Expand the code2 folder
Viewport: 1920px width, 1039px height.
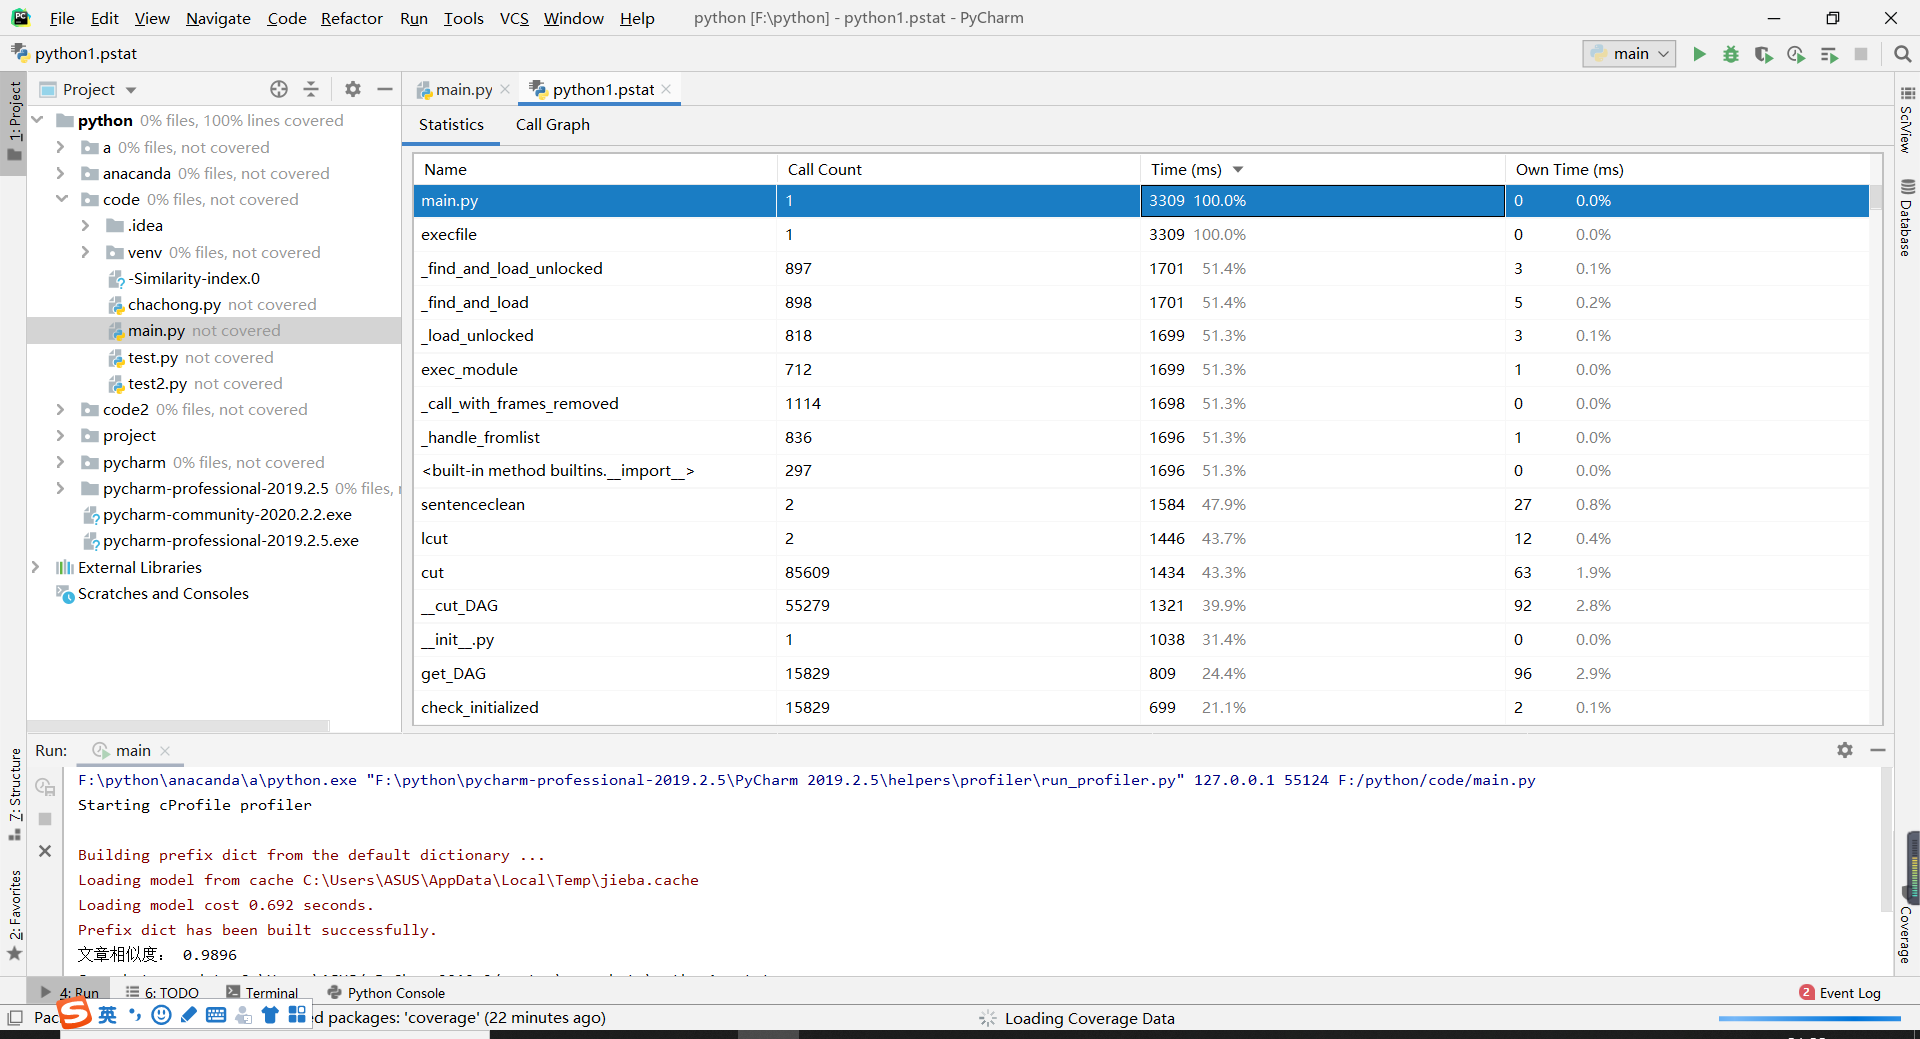60,409
